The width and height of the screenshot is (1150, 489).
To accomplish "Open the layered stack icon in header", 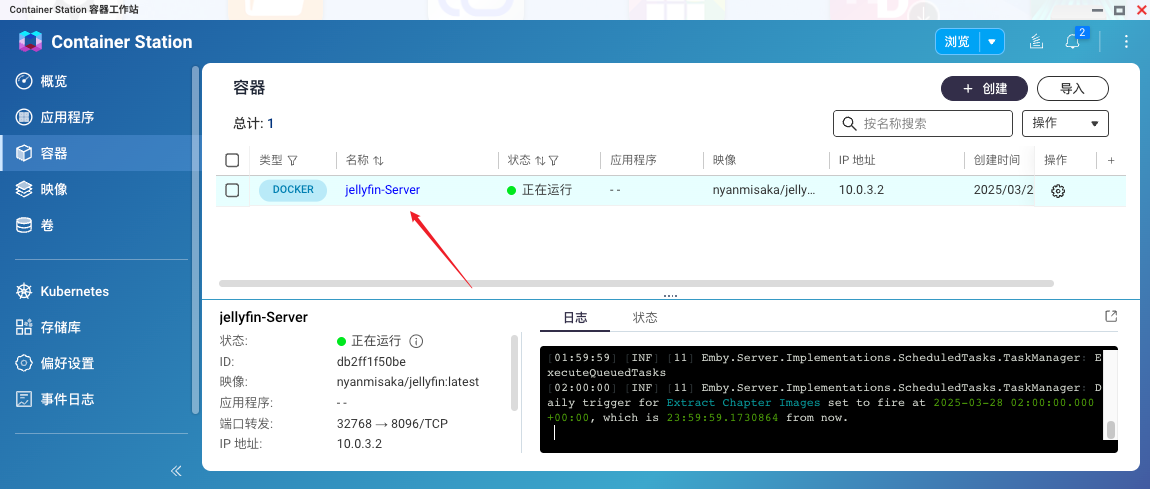I will pyautogui.click(x=1036, y=42).
